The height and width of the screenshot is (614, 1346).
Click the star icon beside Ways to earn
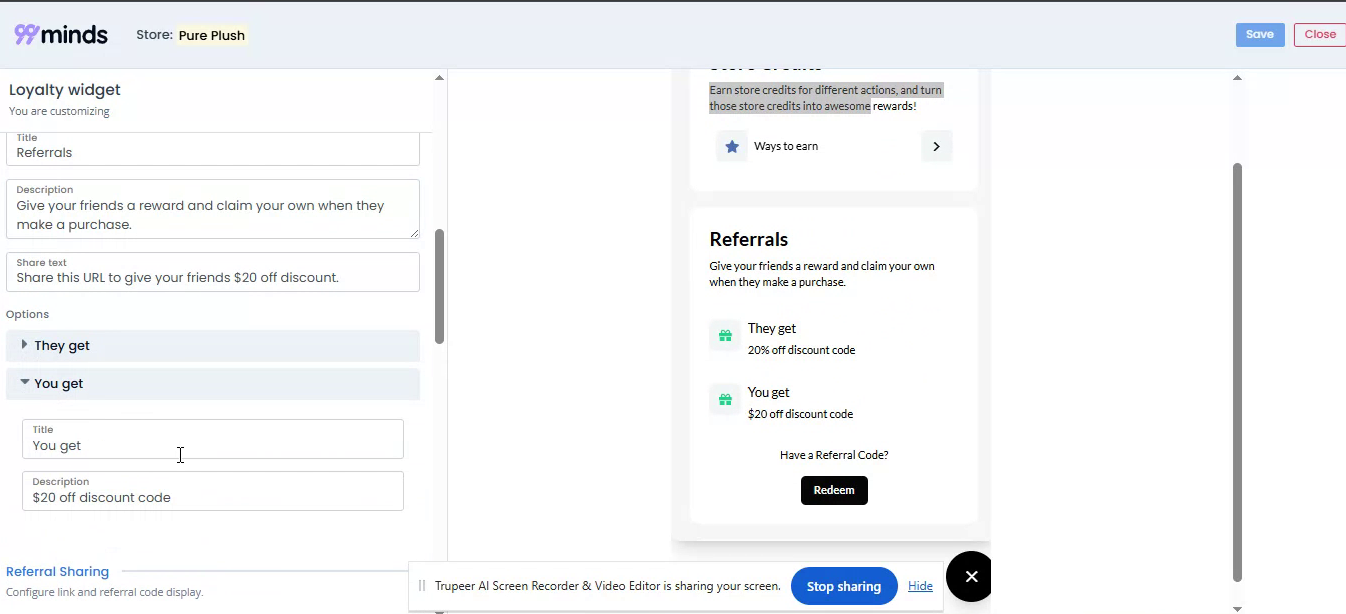(x=732, y=146)
